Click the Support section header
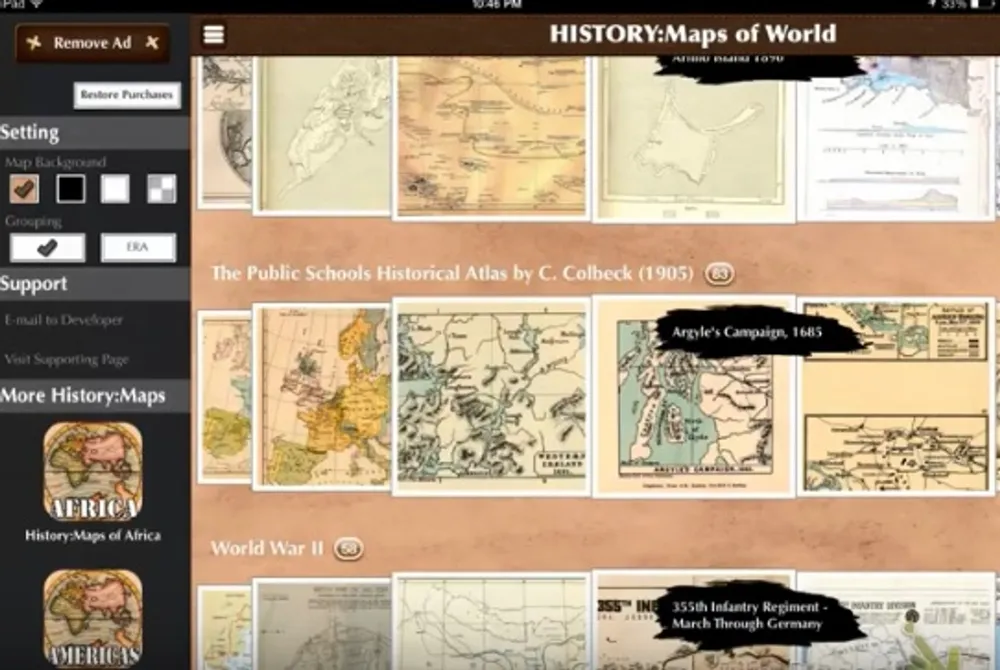The image size is (1000, 670). coord(94,284)
